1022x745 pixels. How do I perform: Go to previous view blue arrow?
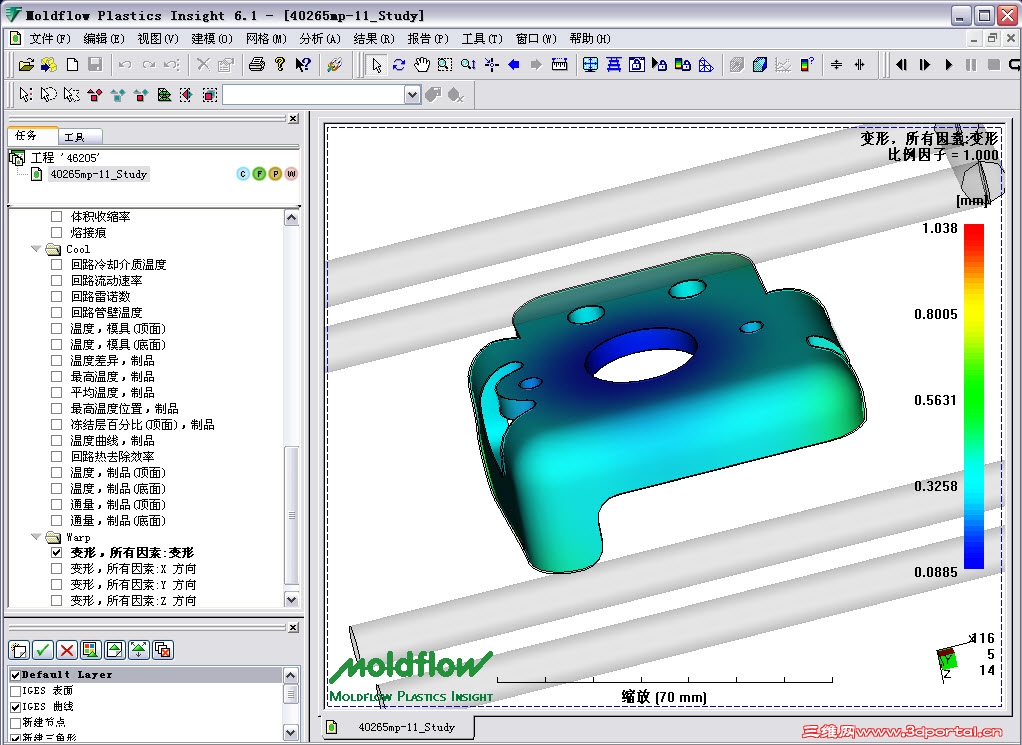pos(514,65)
